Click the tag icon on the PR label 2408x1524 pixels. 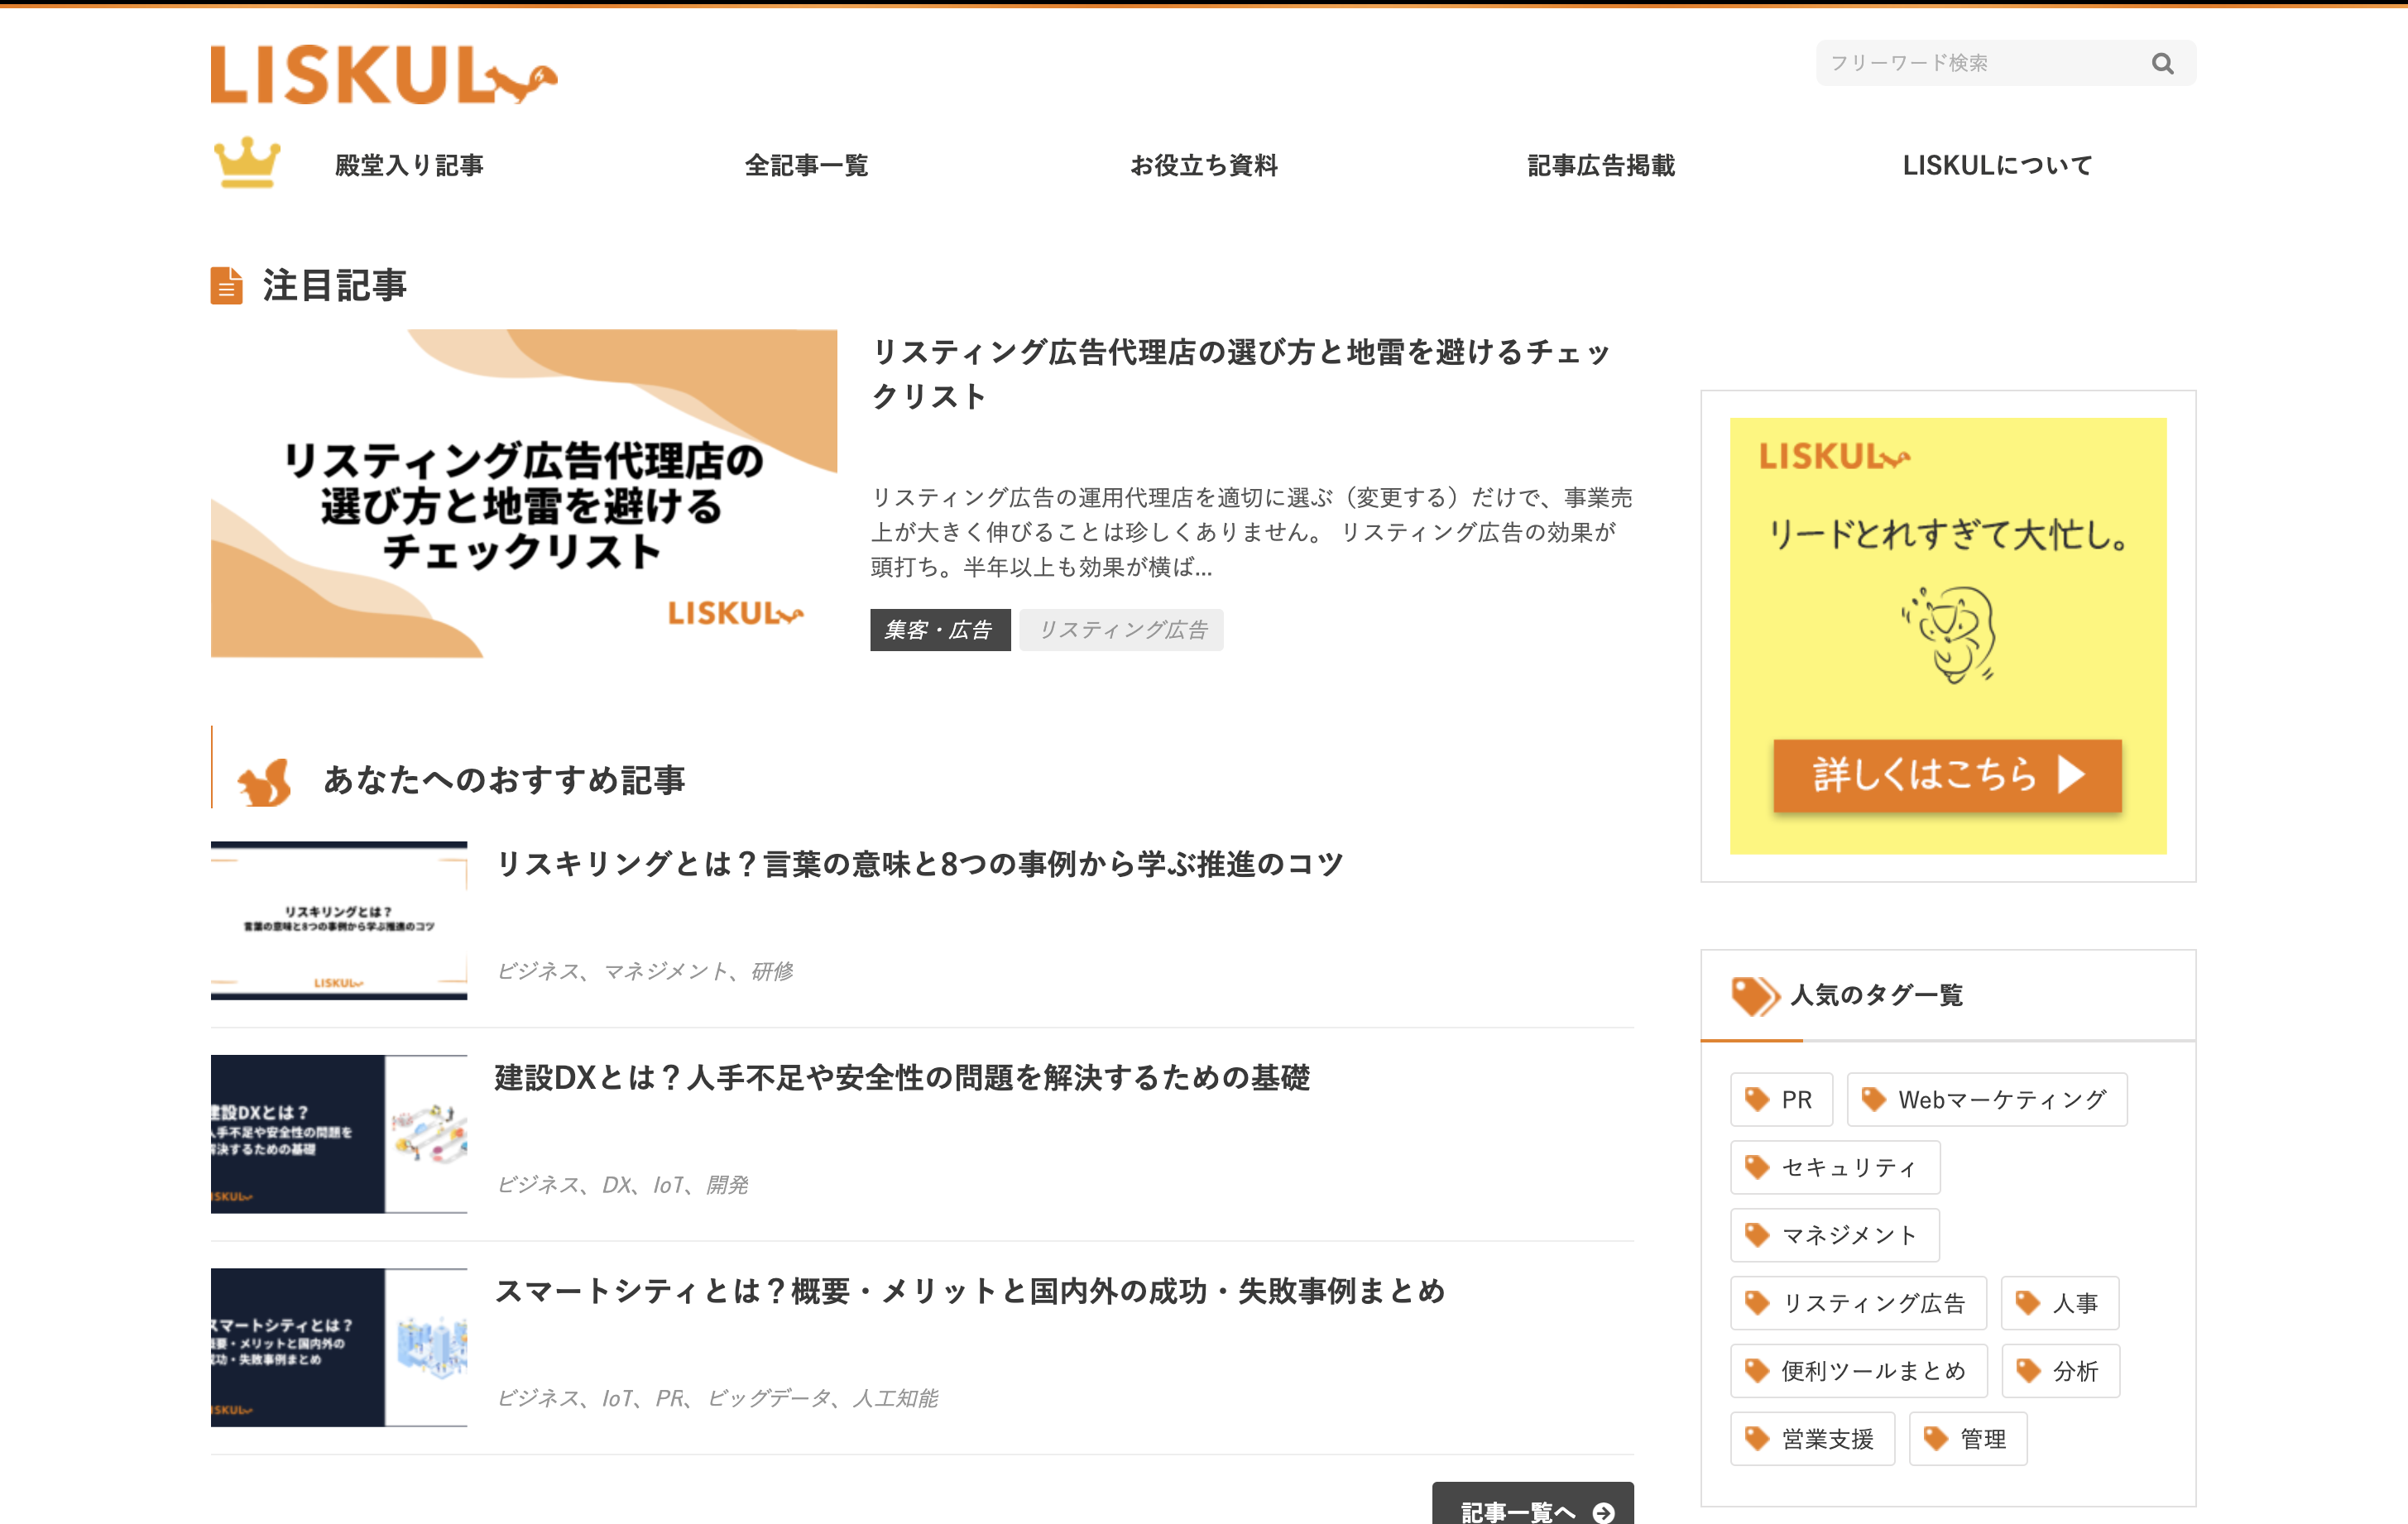coord(1756,1099)
